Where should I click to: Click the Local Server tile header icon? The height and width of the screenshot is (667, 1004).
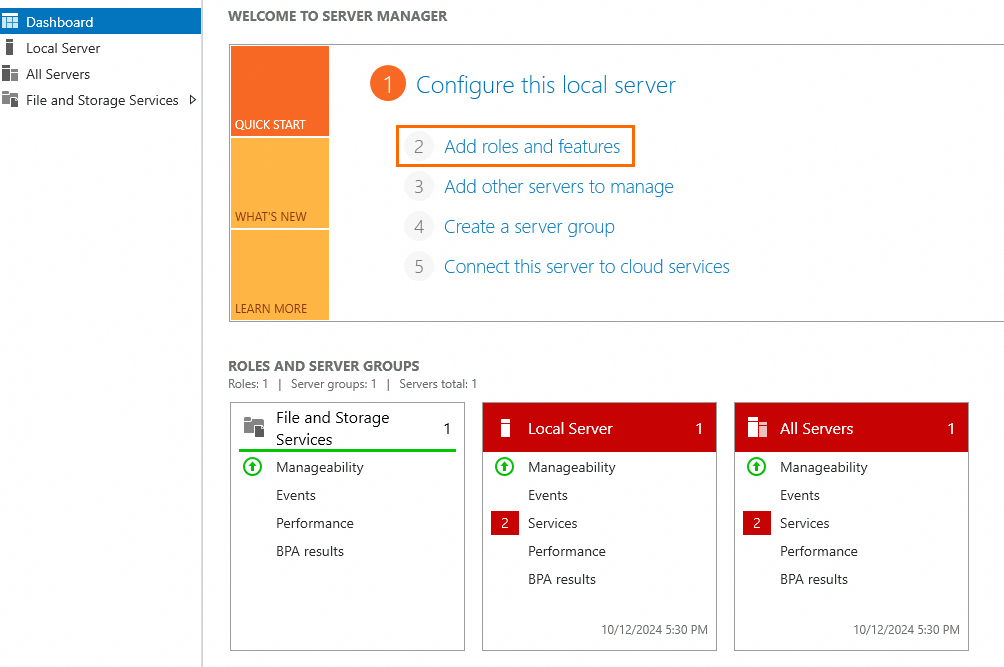point(506,428)
